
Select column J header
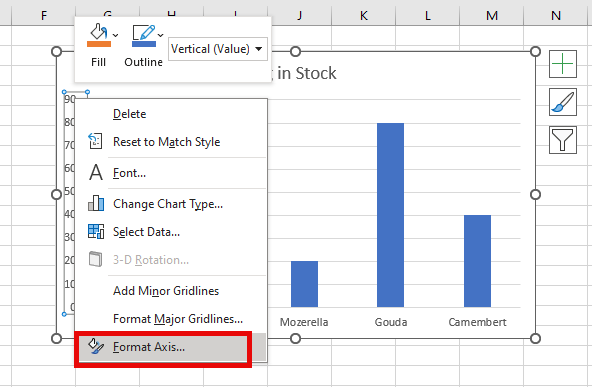(x=300, y=15)
